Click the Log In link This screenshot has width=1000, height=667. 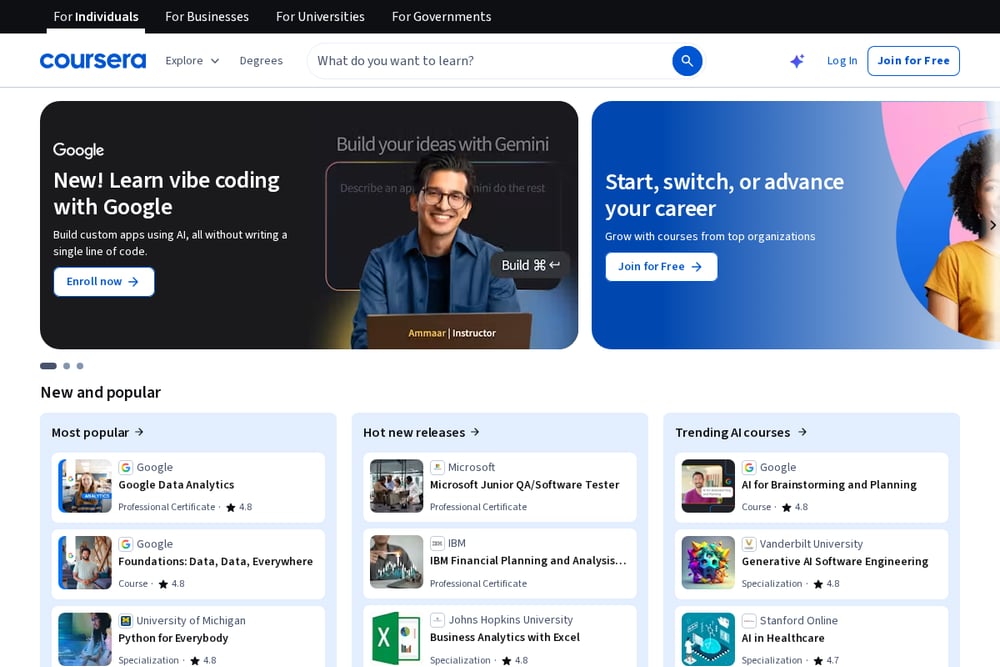pyautogui.click(x=842, y=61)
